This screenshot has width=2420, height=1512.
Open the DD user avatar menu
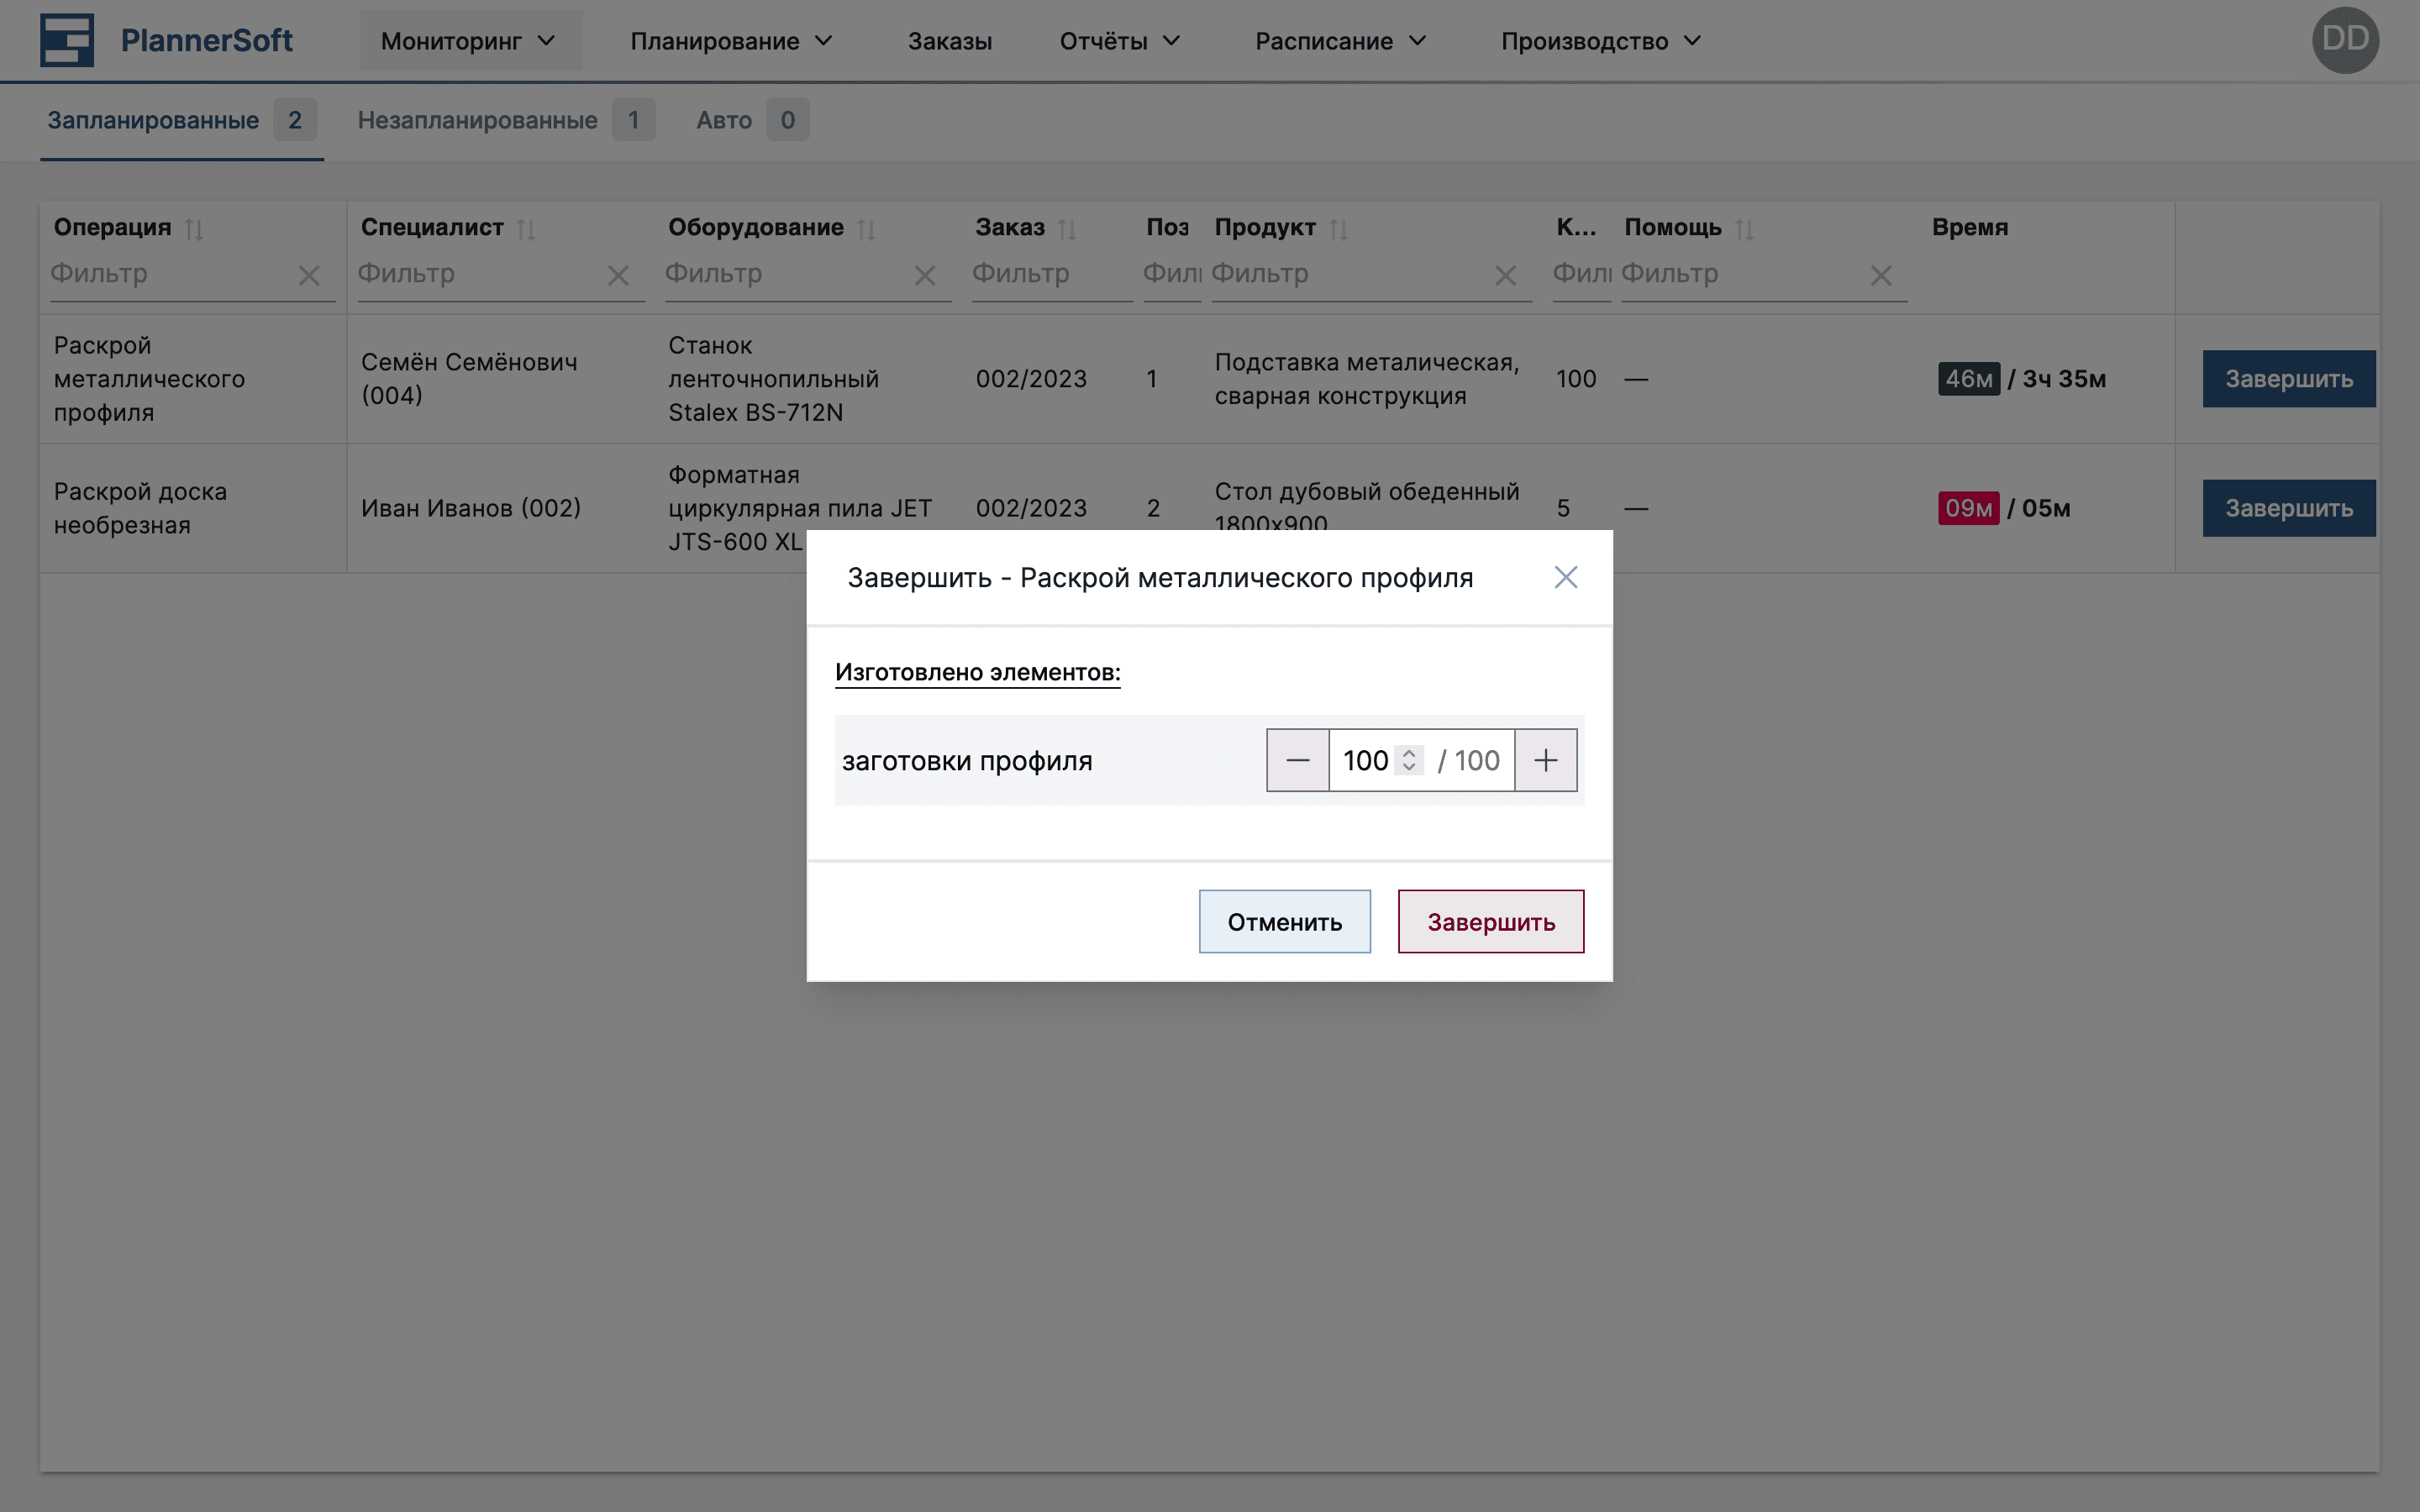point(2344,40)
